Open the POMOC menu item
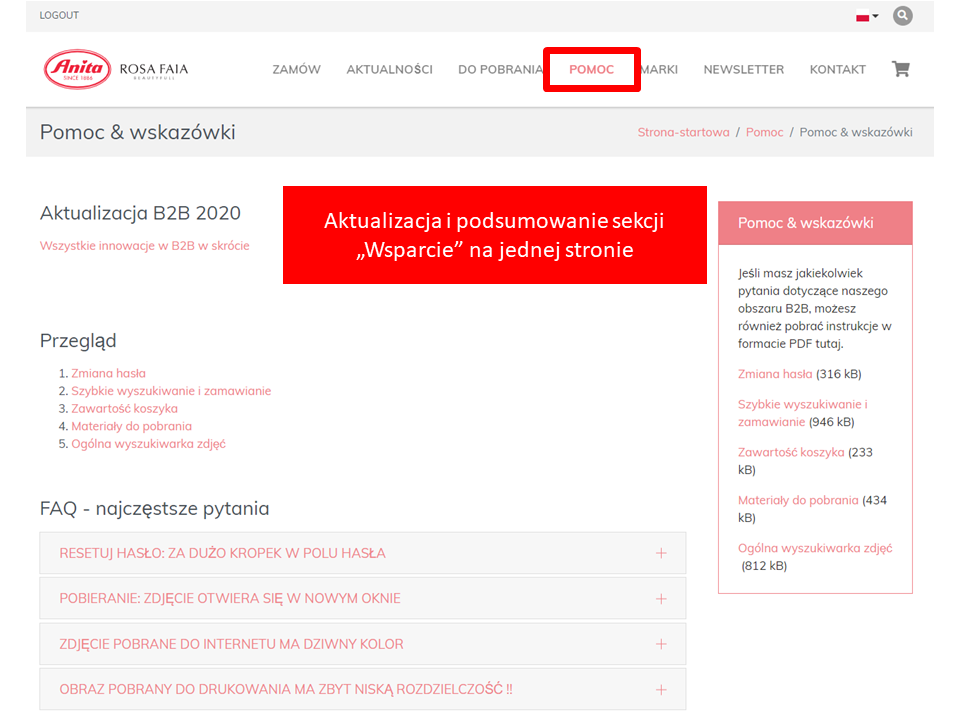The width and height of the screenshot is (960, 720). point(591,69)
